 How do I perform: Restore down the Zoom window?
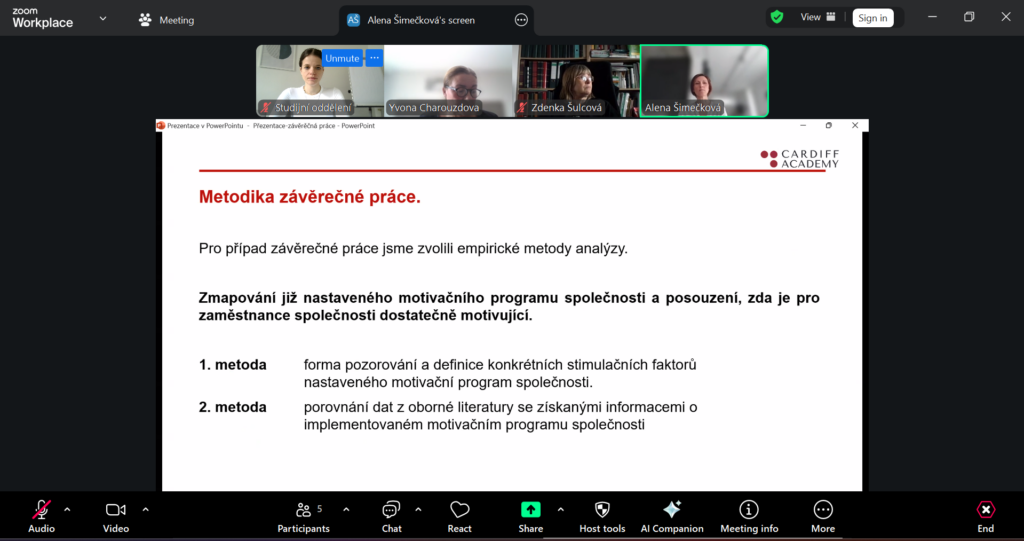click(x=969, y=17)
